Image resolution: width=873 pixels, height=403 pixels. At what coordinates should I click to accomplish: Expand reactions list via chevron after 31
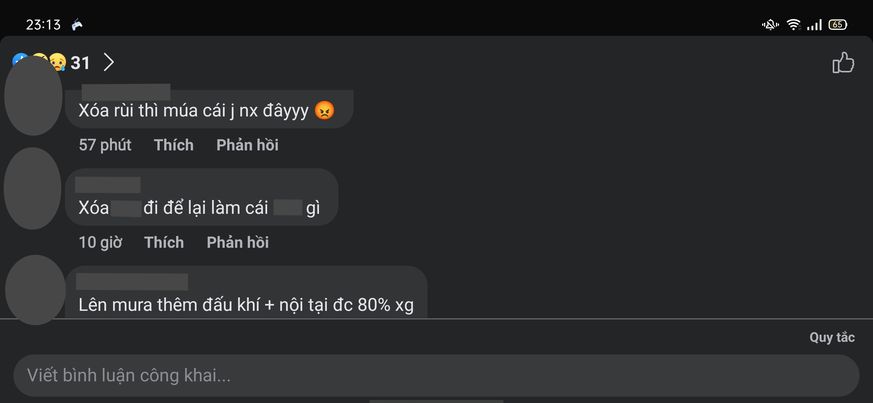(x=109, y=63)
